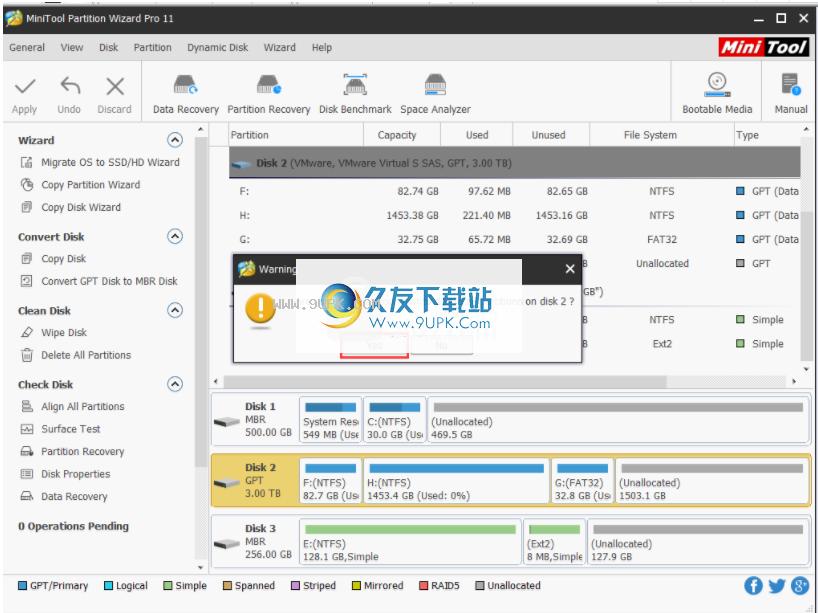Click the Discard X icon

115,87
